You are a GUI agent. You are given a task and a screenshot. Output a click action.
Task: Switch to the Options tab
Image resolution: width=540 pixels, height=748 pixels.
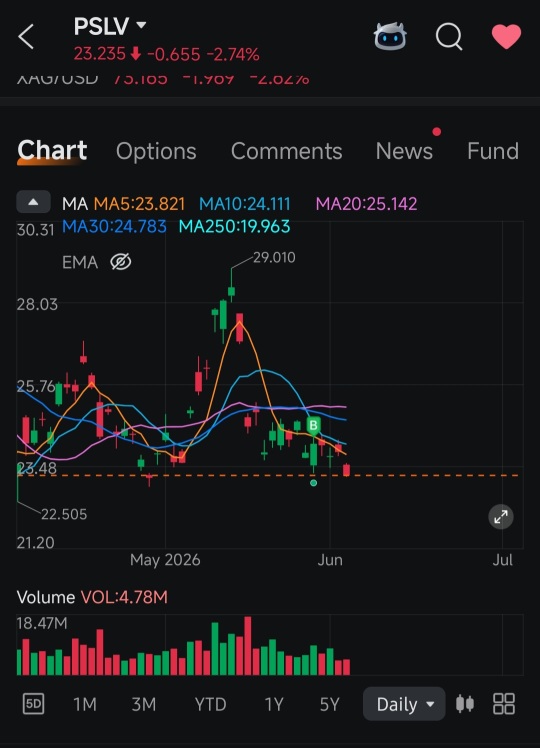coord(156,151)
